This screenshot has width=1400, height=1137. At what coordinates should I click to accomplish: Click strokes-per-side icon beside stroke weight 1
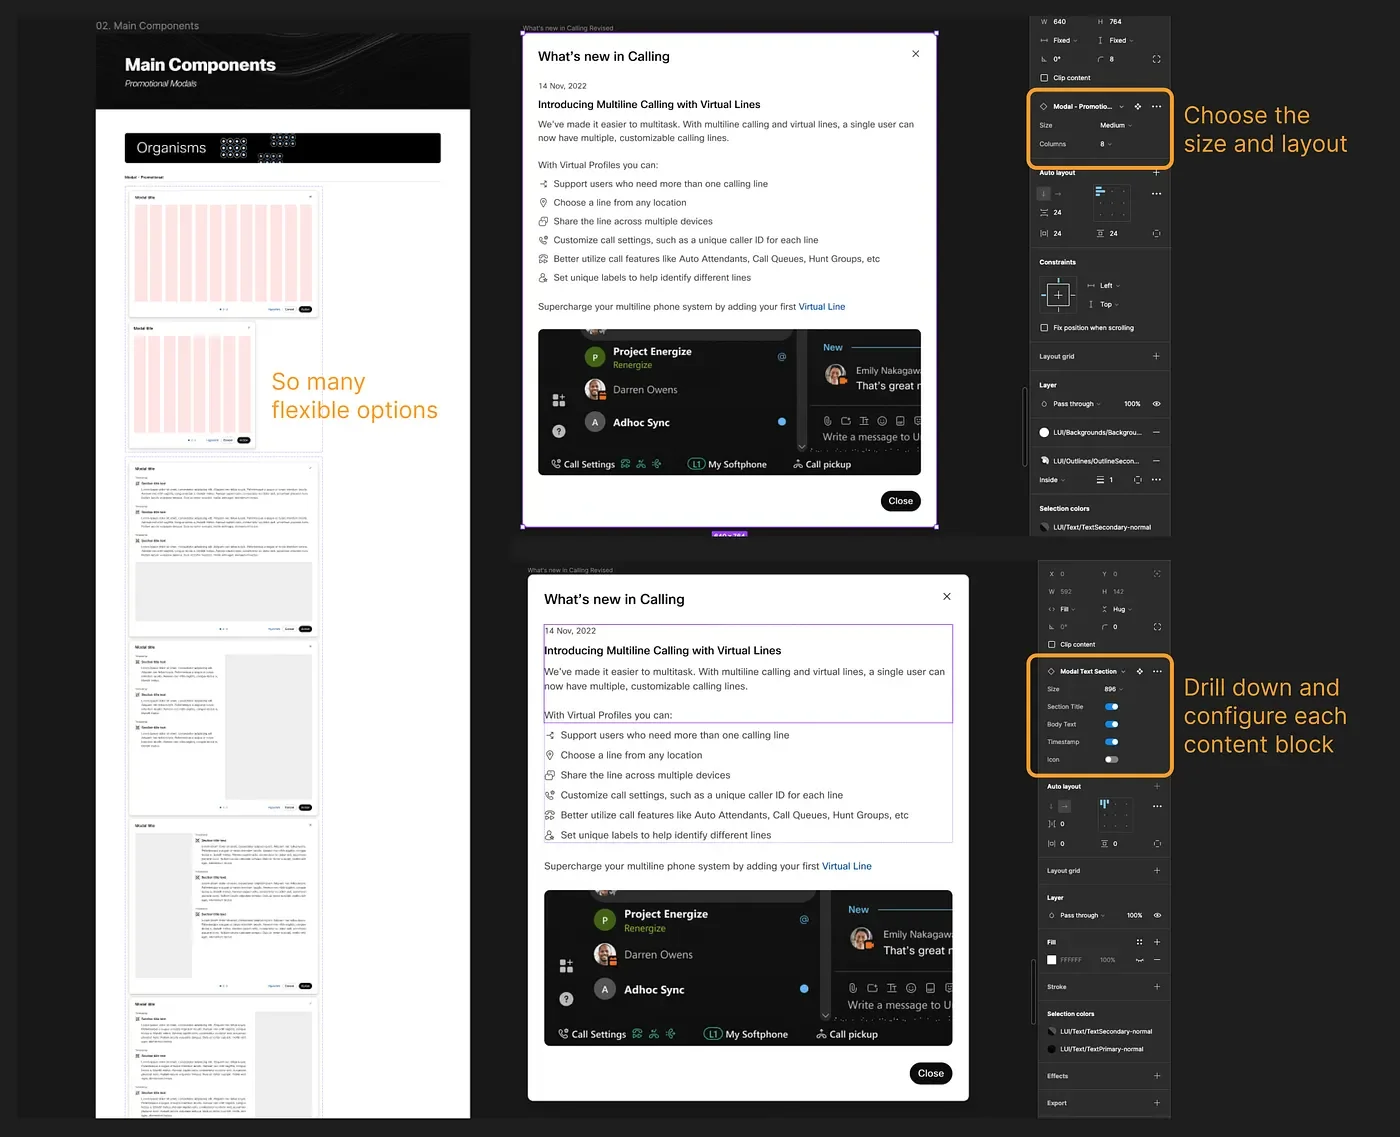click(1138, 480)
